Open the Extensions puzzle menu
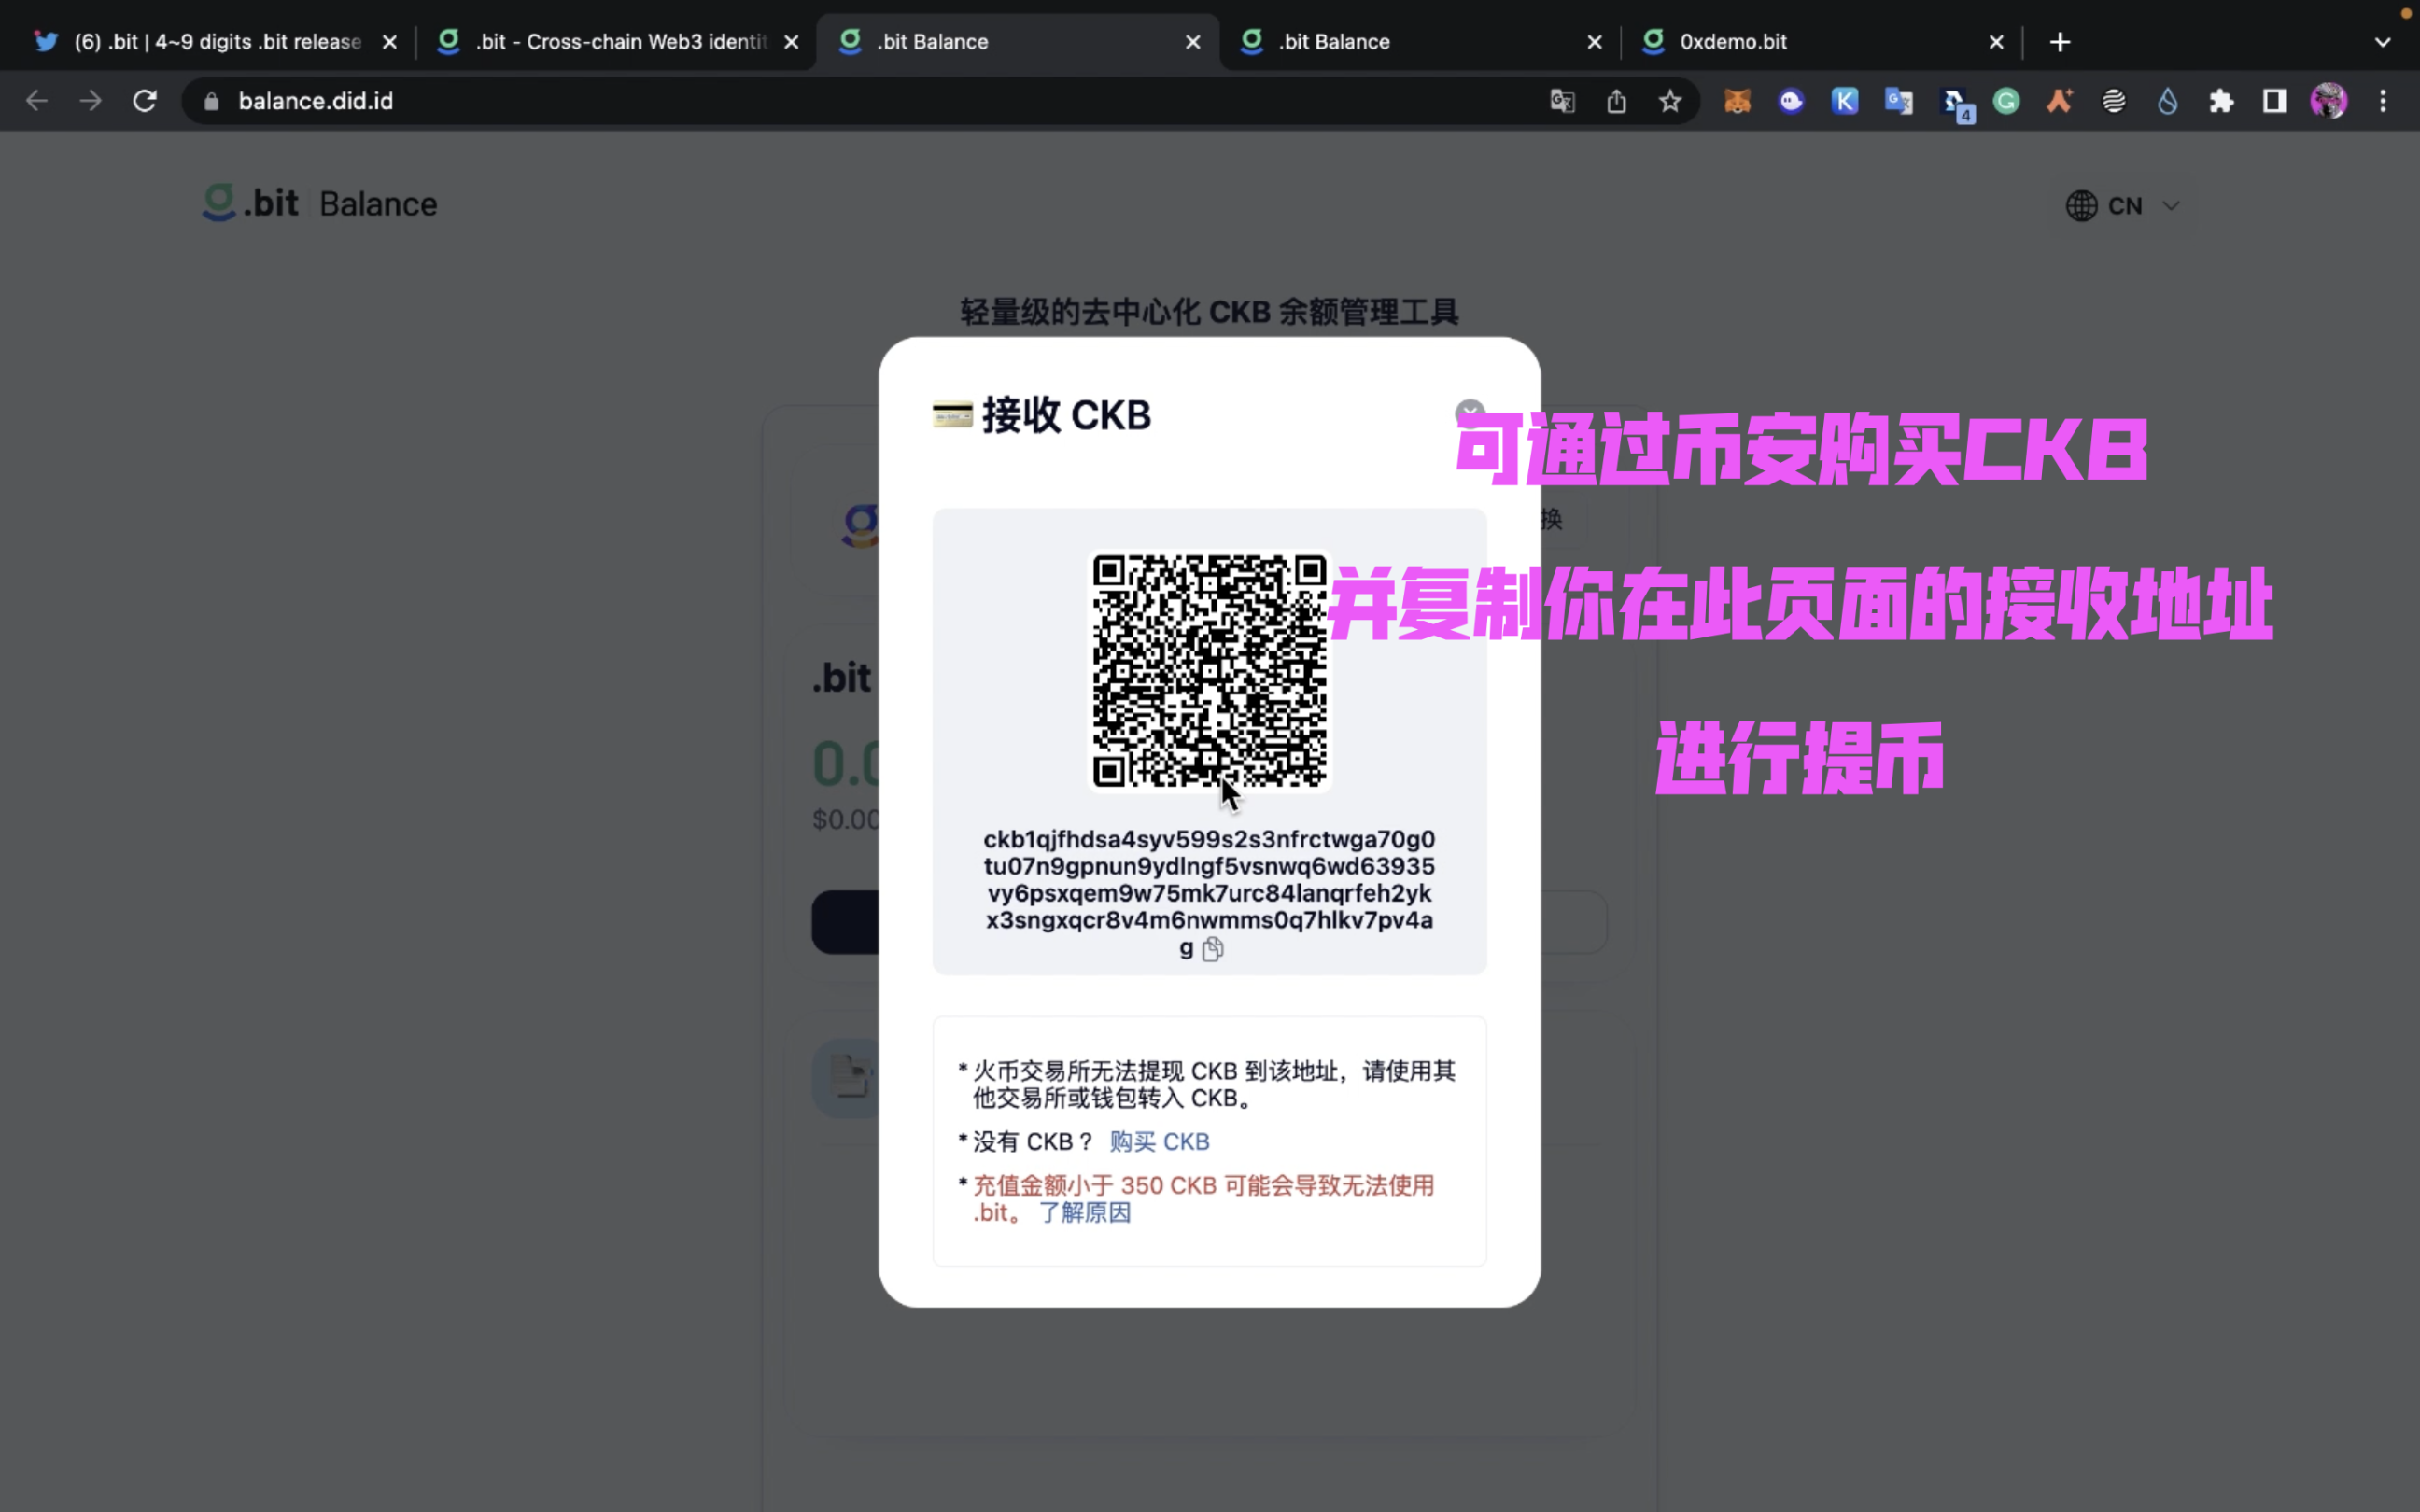Screen dimensions: 2420x1512 click(2221, 101)
